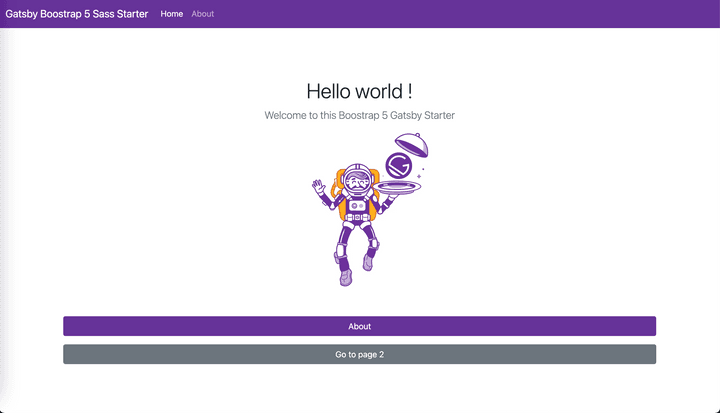
Task: Click the astronaut's raised knee
Action: point(372,242)
